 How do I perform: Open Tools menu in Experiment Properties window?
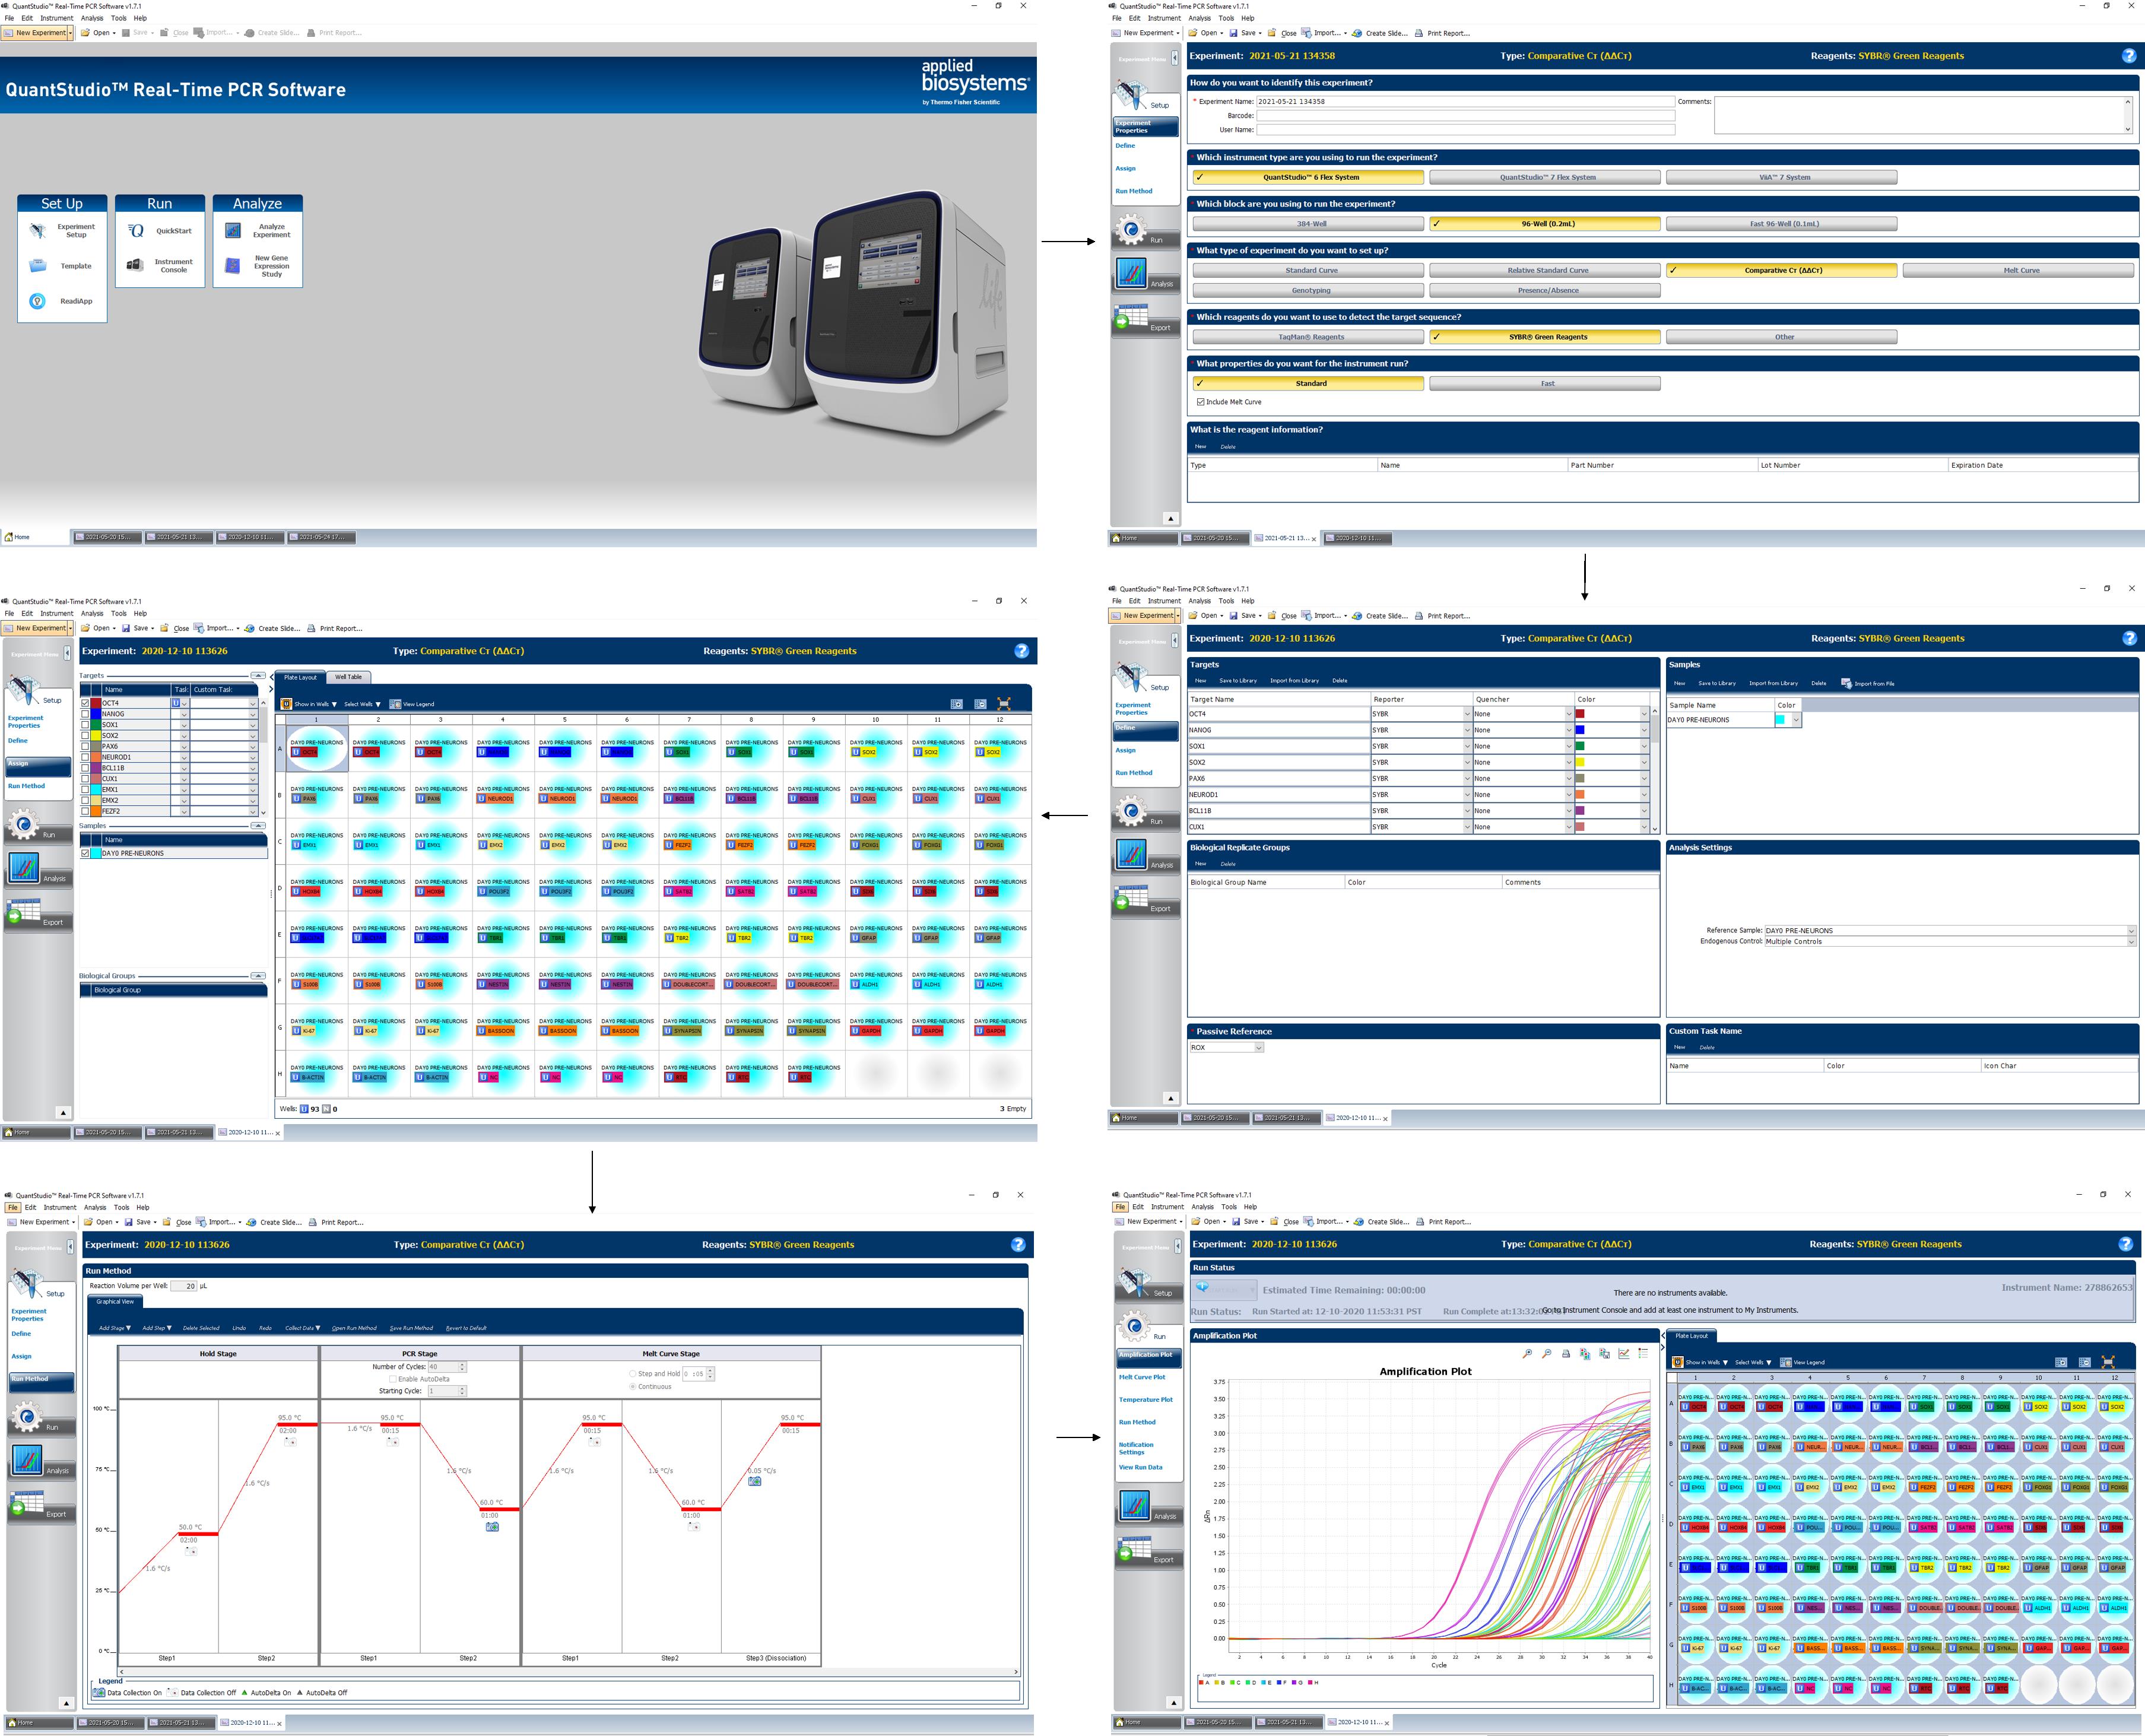(x=1226, y=18)
